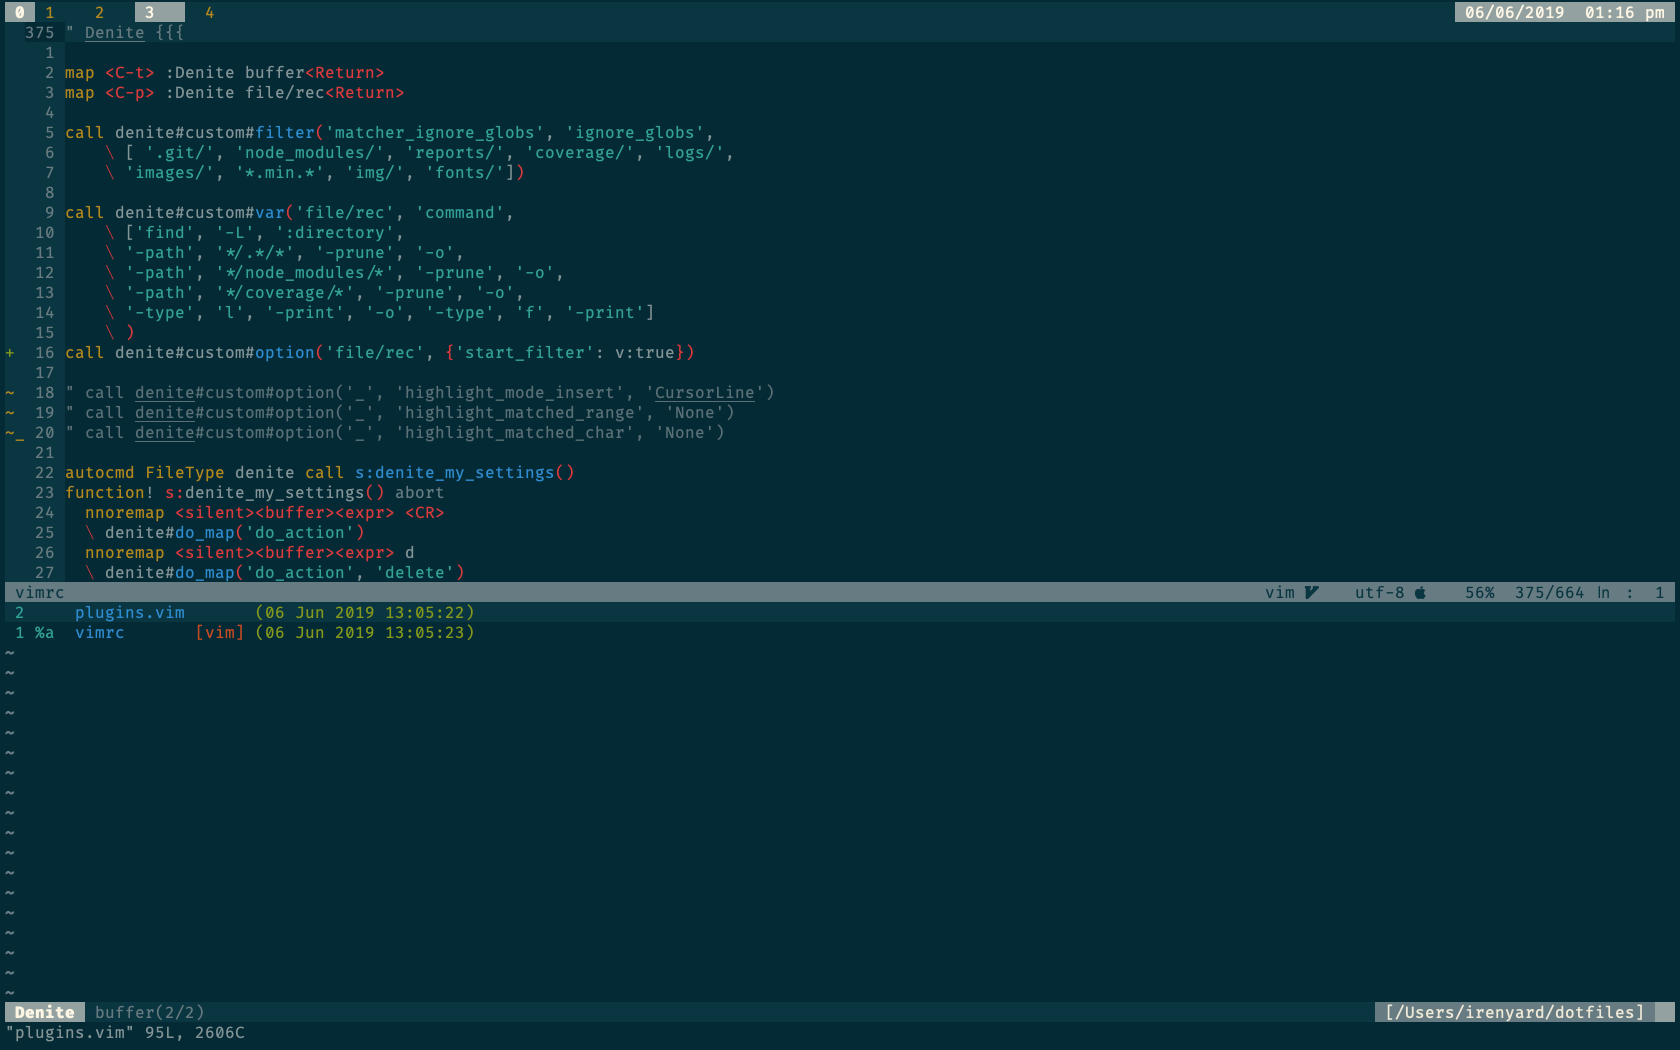The image size is (1680, 1050).
Task: Click the Vim logo icon in the statusline
Action: (1312, 592)
